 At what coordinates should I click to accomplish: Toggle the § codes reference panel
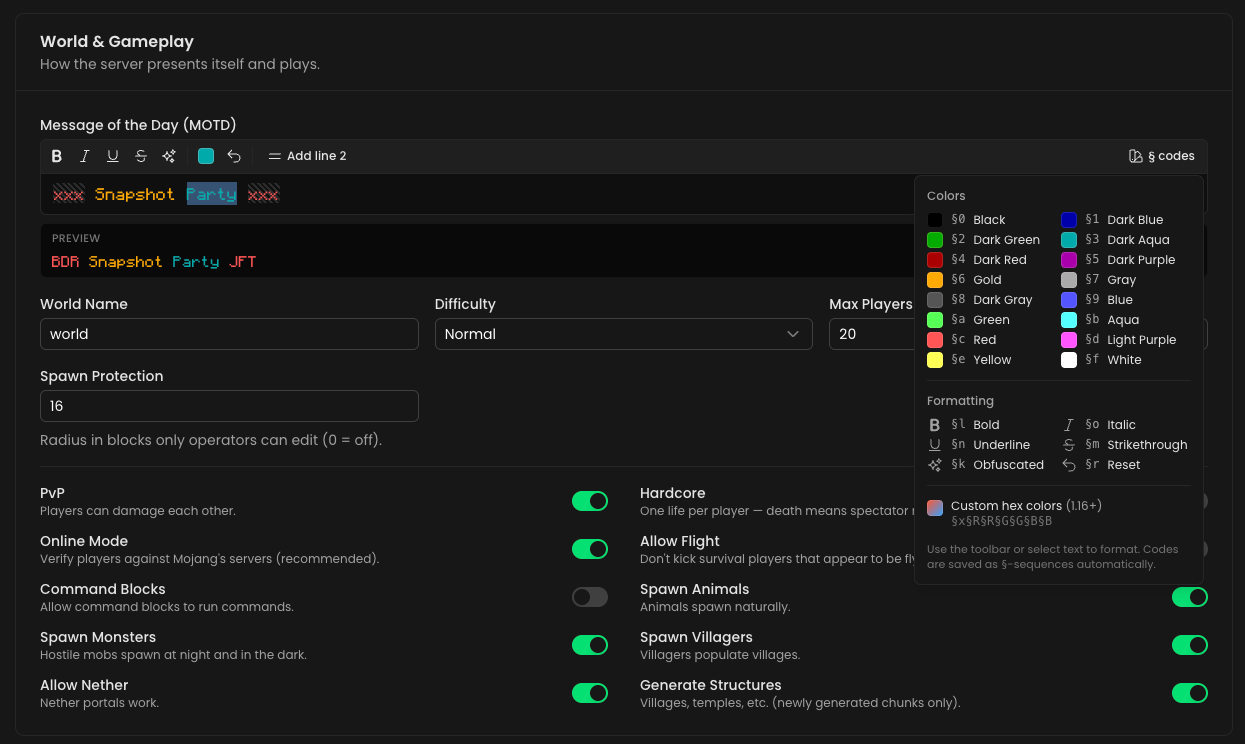point(1161,156)
